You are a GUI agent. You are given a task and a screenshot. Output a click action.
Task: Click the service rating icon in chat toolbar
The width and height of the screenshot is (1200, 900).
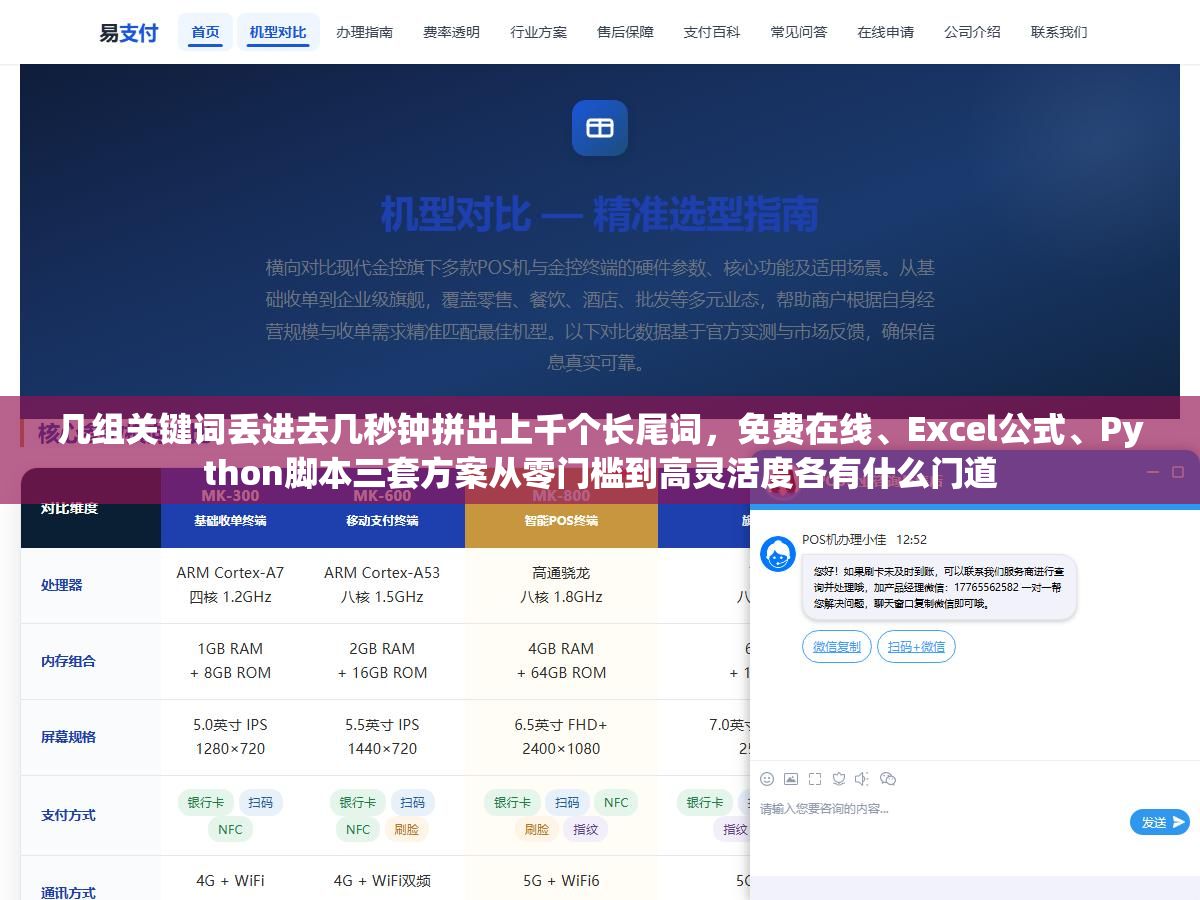(839, 778)
